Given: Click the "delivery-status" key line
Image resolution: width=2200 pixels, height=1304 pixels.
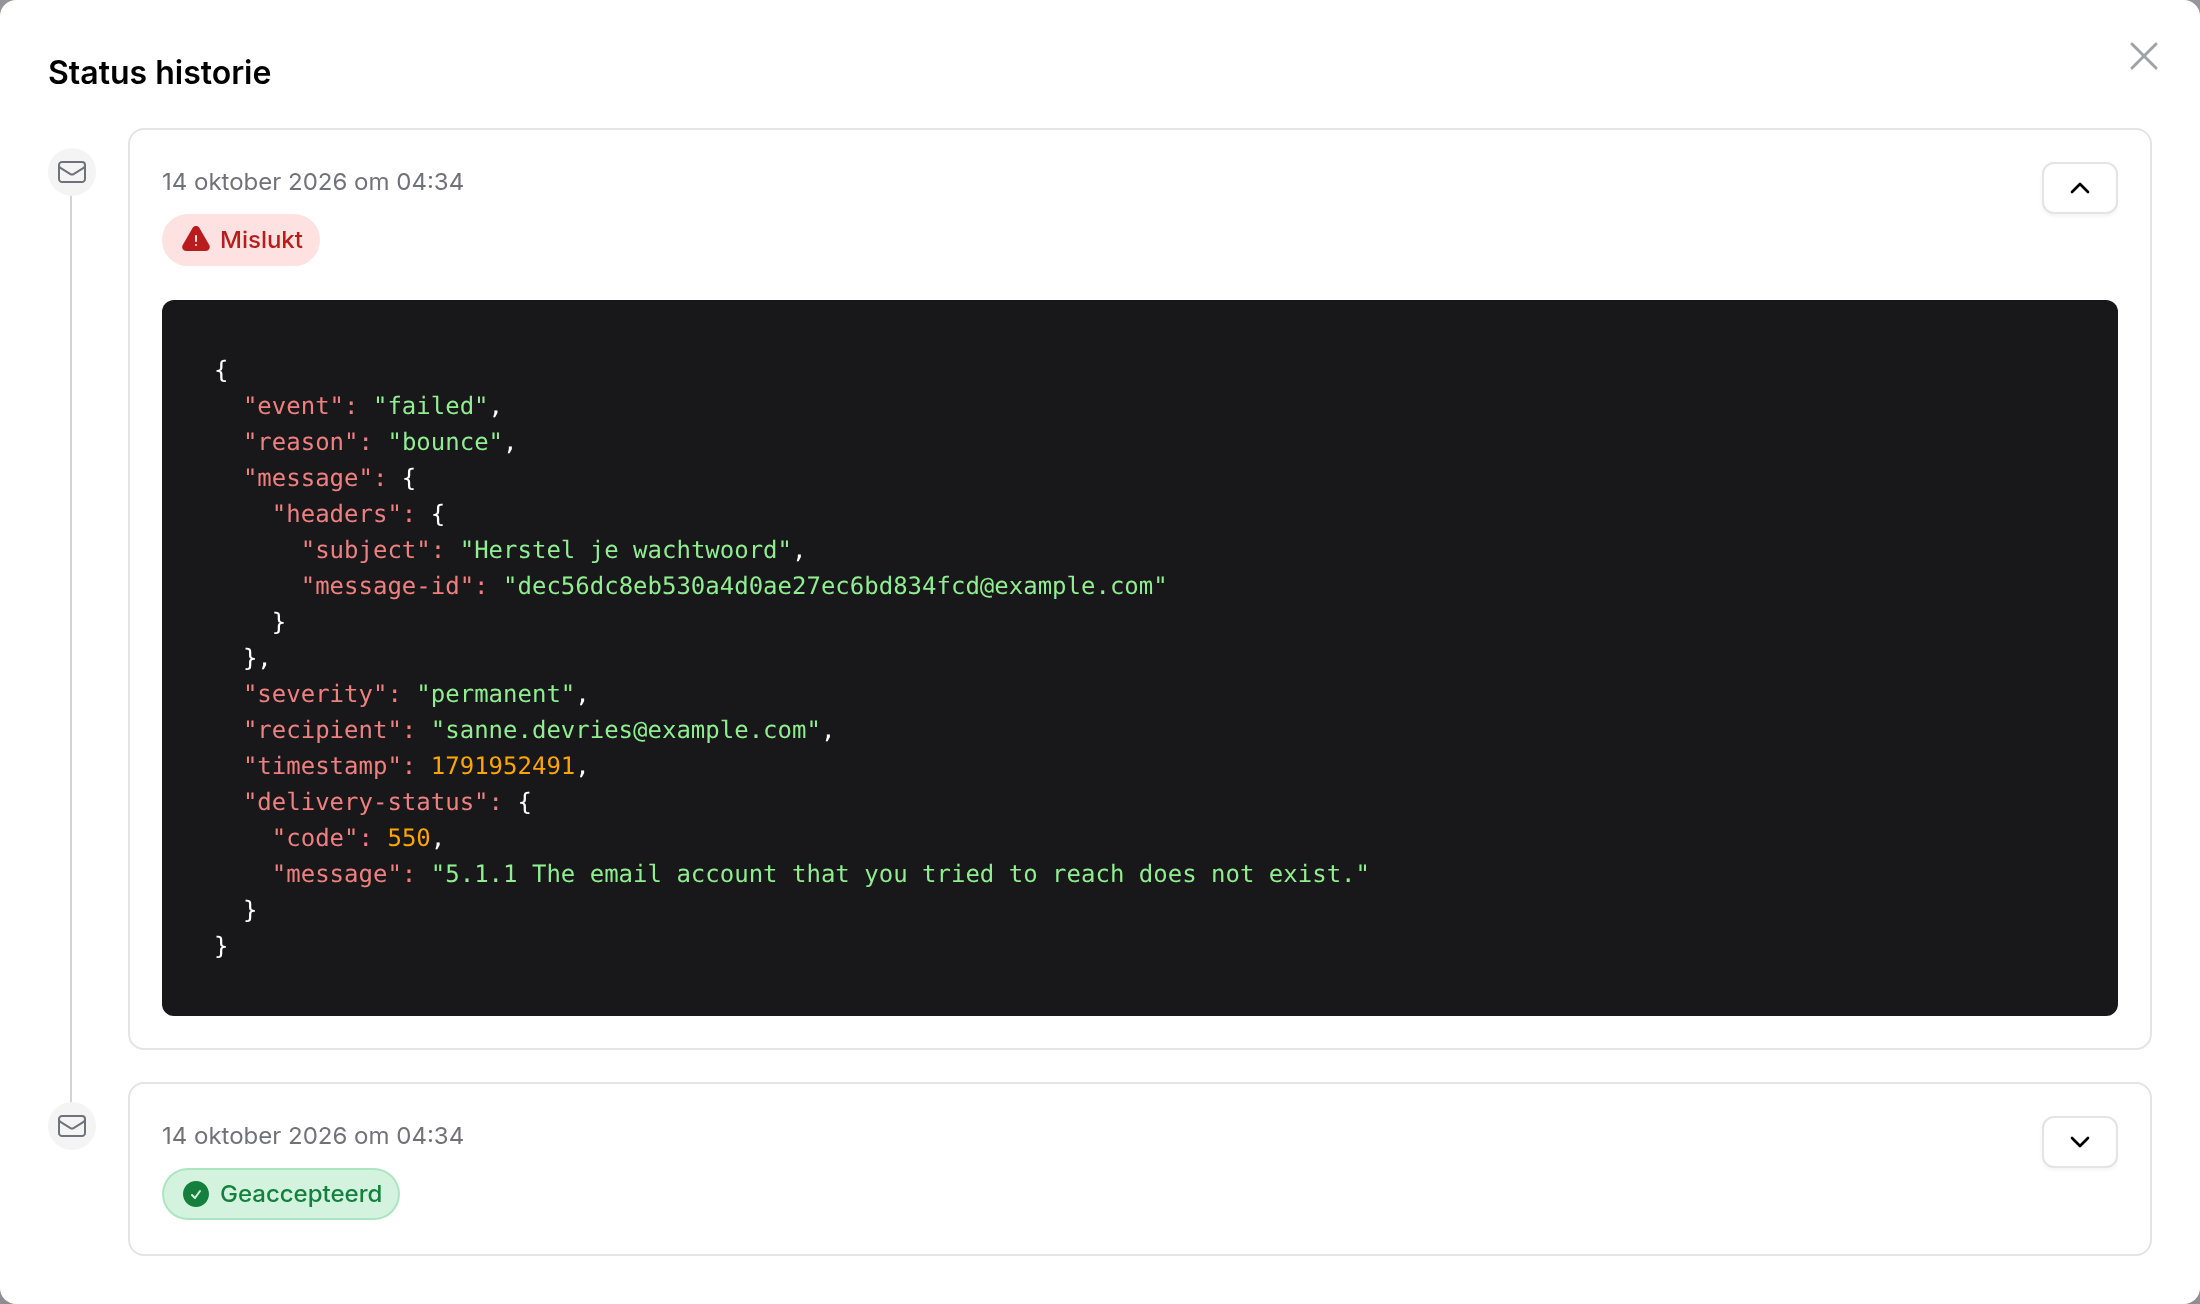Looking at the screenshot, I should pyautogui.click(x=388, y=802).
